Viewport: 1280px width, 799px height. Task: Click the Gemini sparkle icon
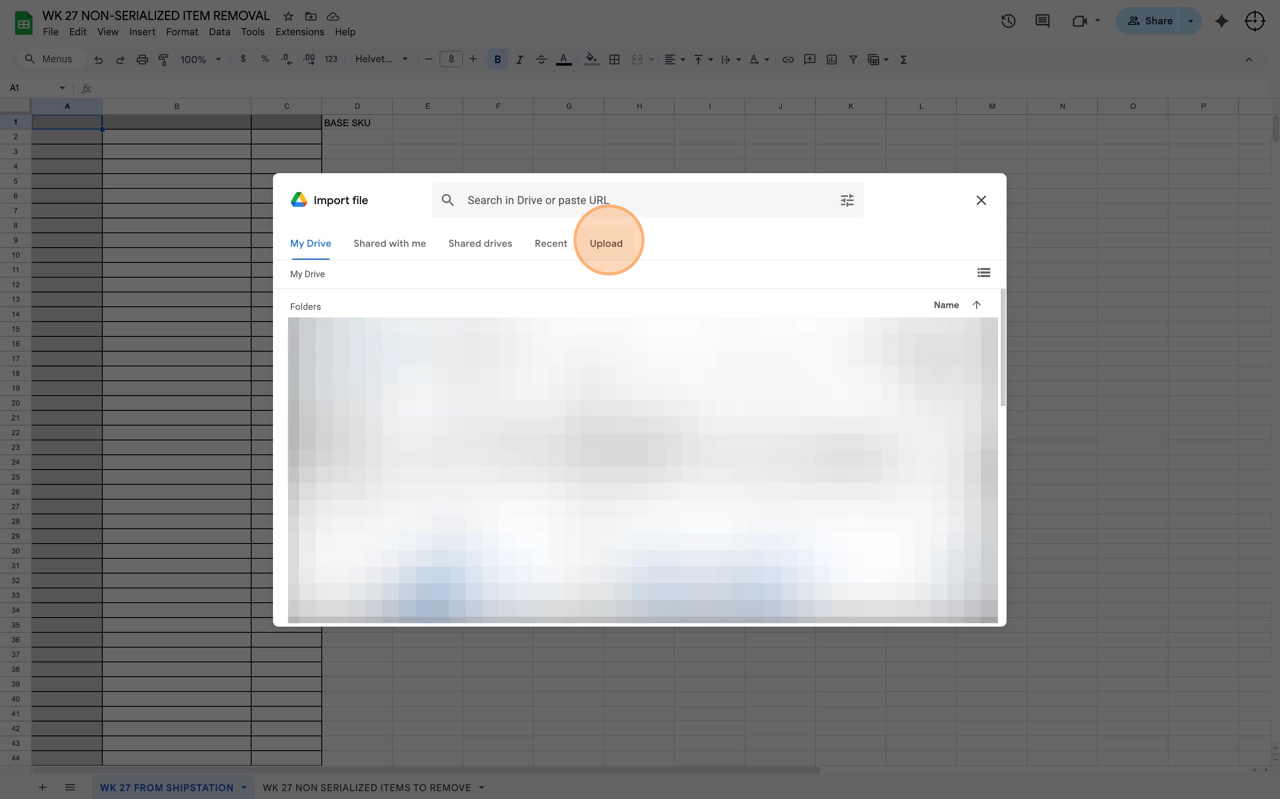tap(1221, 21)
